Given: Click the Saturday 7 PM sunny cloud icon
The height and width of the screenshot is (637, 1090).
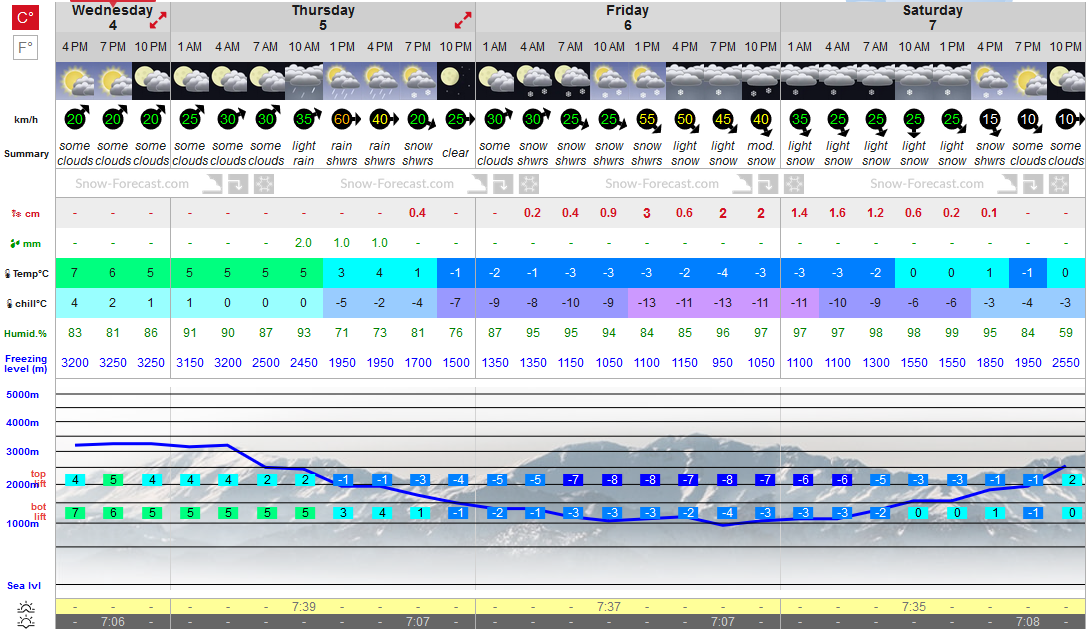Looking at the screenshot, I should pyautogui.click(x=1027, y=81).
